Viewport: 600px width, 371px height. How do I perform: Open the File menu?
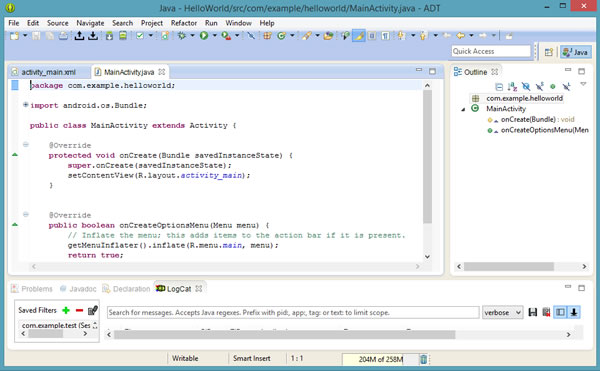coord(14,23)
